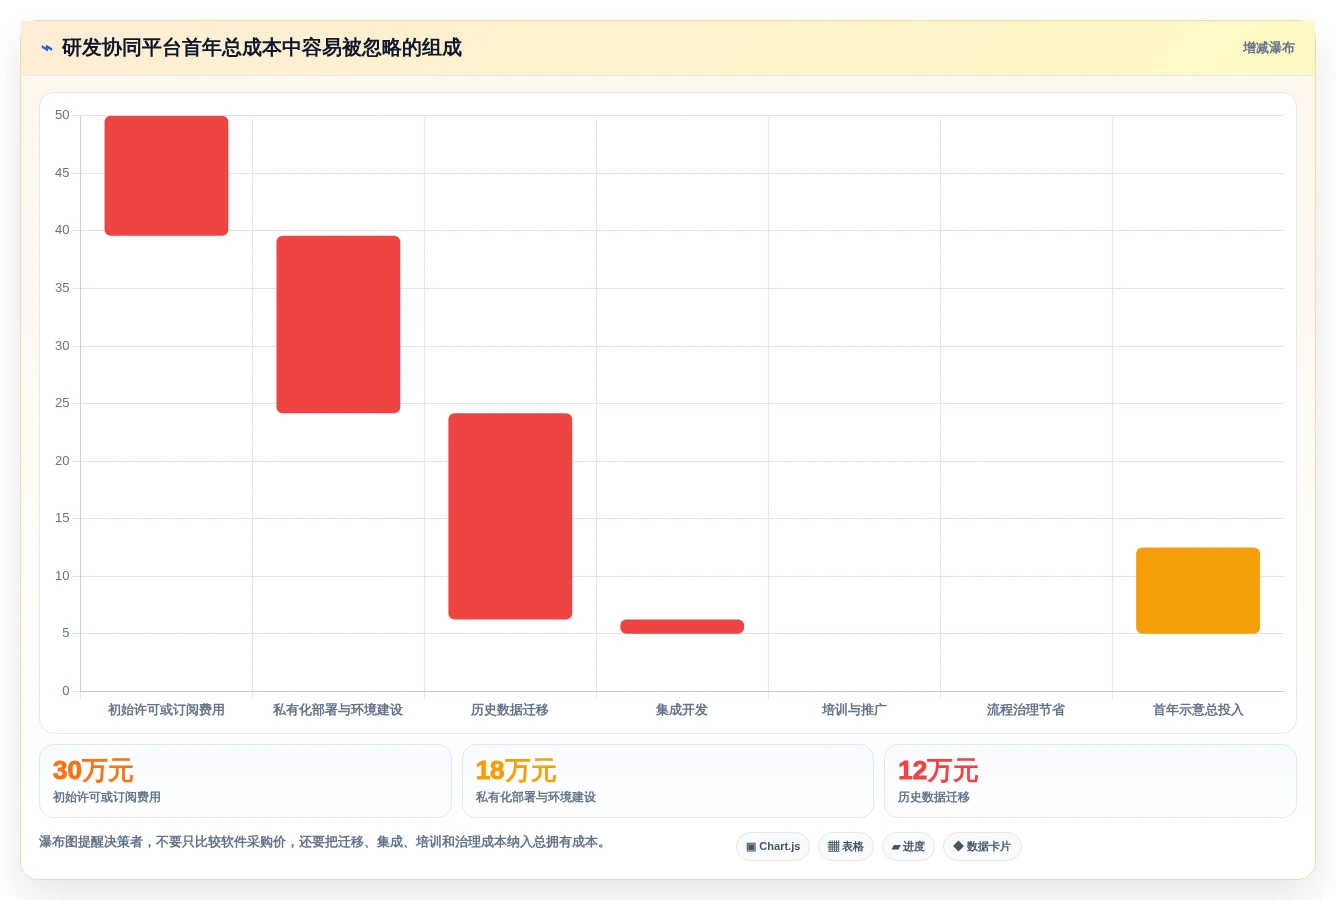Click the 进度 tag chip
Viewport: 1336px width, 900px height.
908,847
